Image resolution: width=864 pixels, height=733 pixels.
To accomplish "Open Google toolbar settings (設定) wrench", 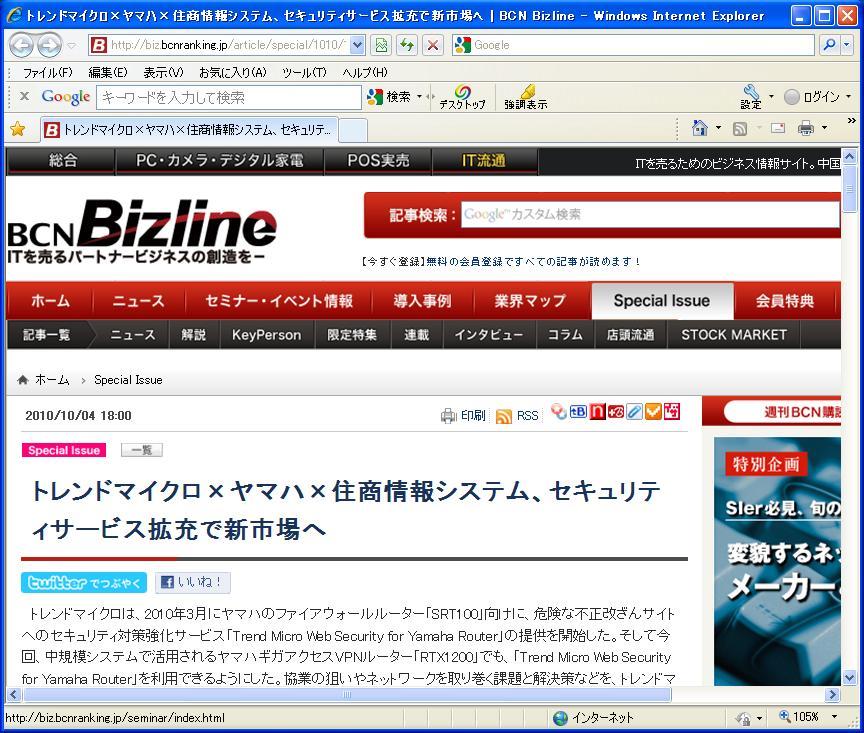I will (750, 97).
